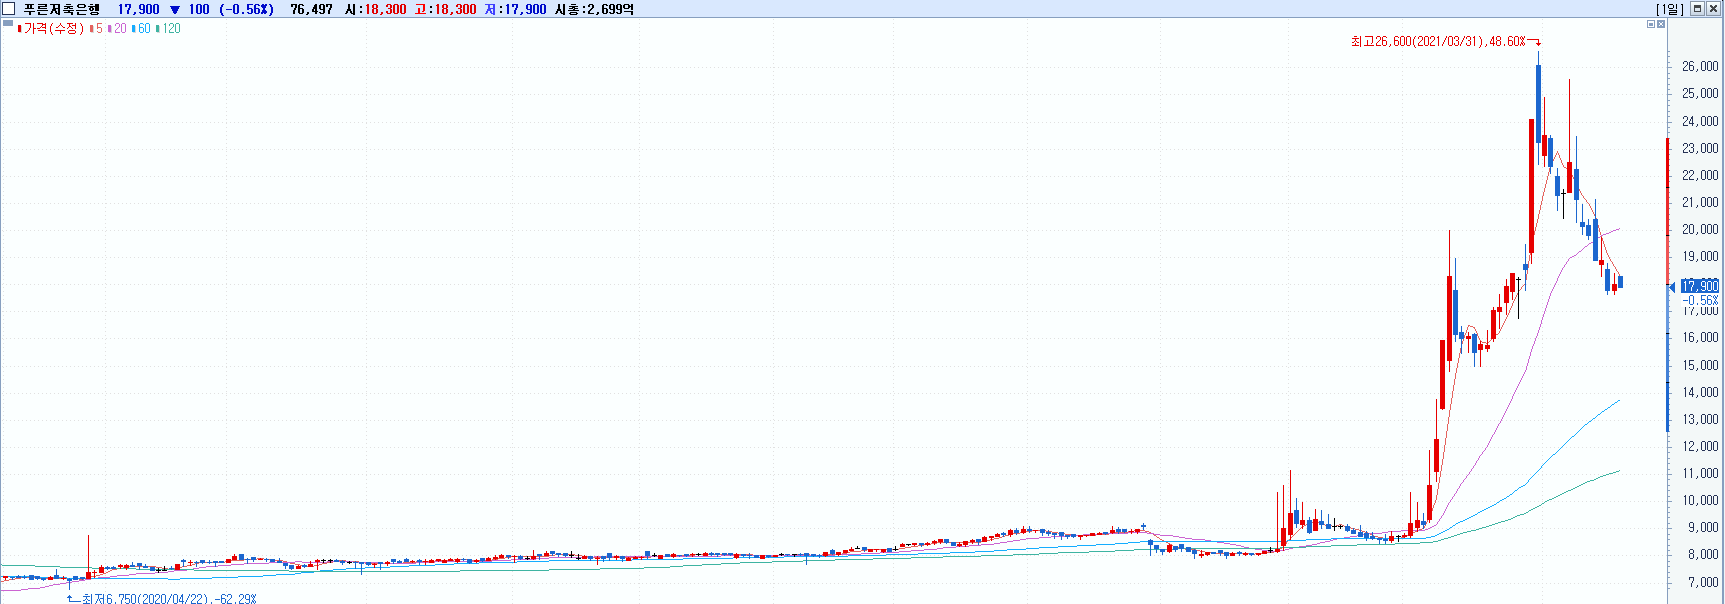The image size is (1725, 604).
Task: Click the 22,000 price axis label
Action: click(1700, 175)
